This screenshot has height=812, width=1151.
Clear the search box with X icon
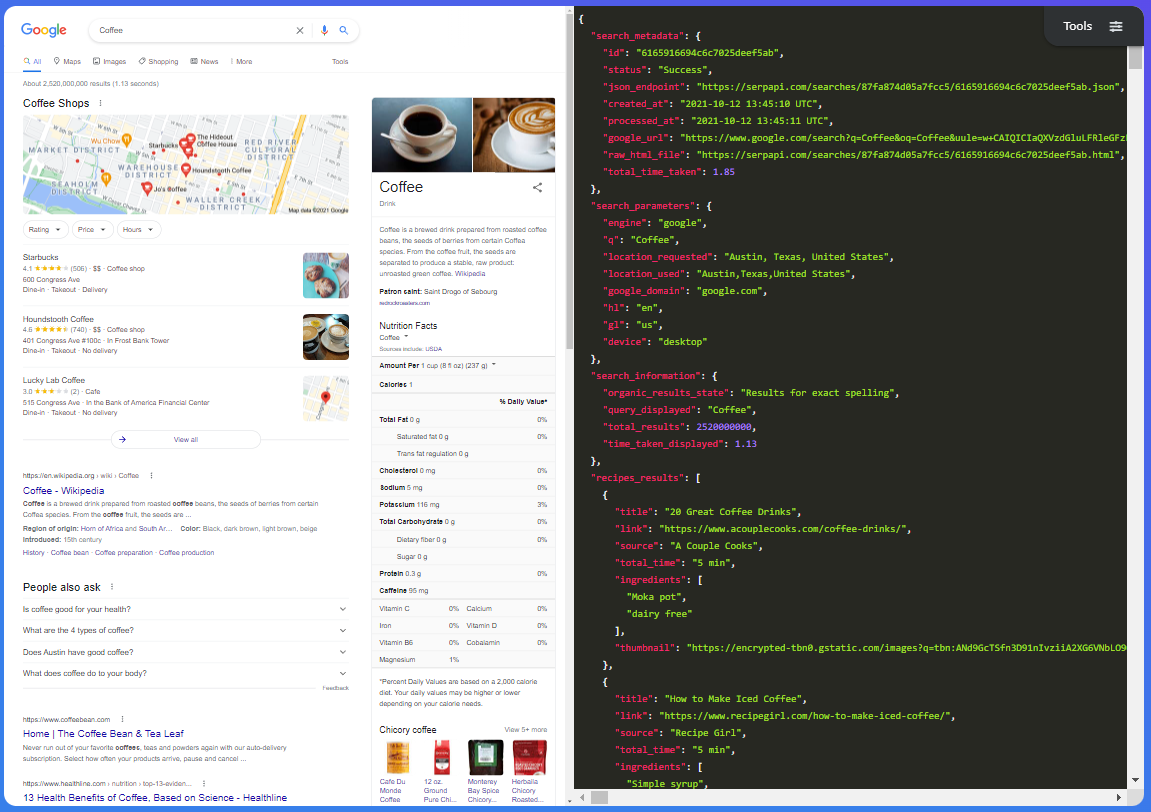(300, 31)
